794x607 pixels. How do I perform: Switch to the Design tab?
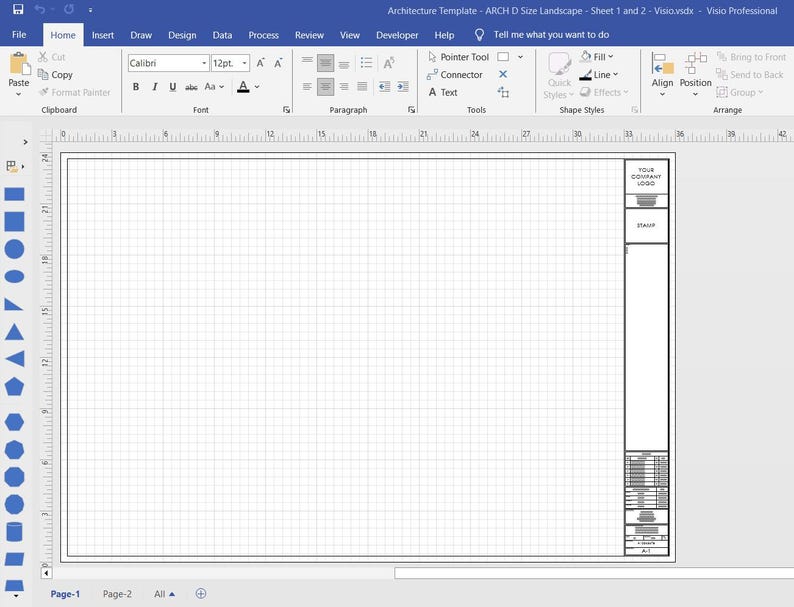182,35
